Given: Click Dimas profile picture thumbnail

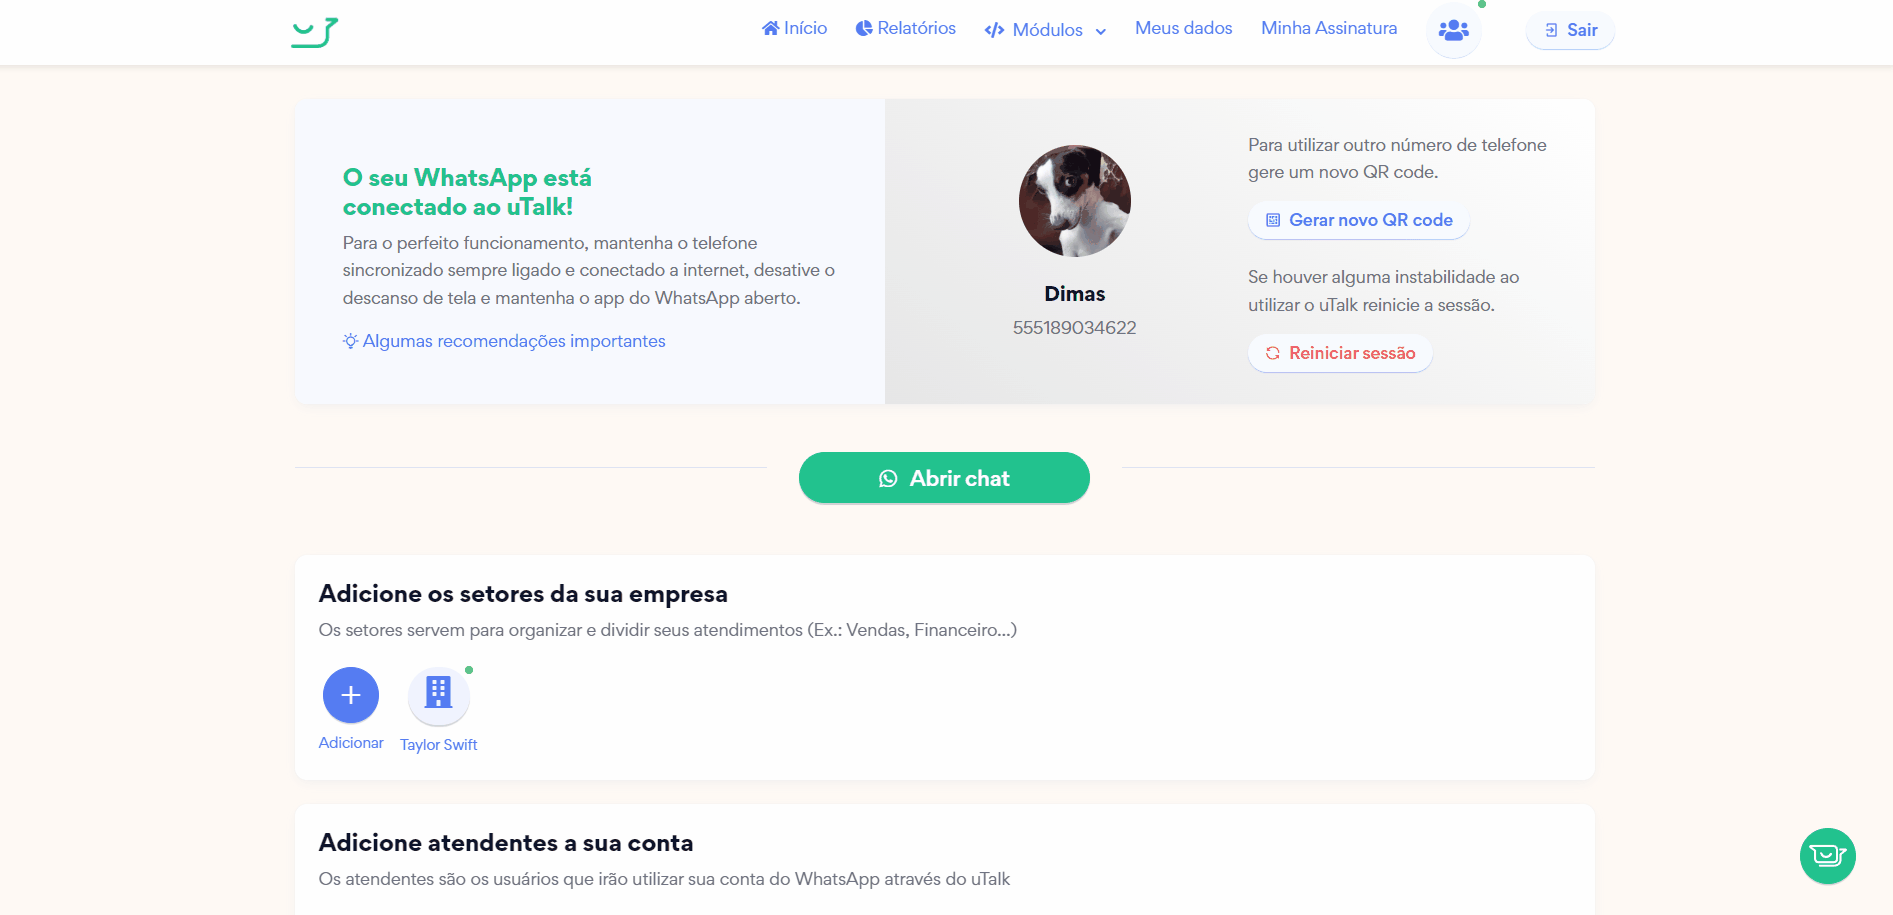Looking at the screenshot, I should click(1075, 201).
